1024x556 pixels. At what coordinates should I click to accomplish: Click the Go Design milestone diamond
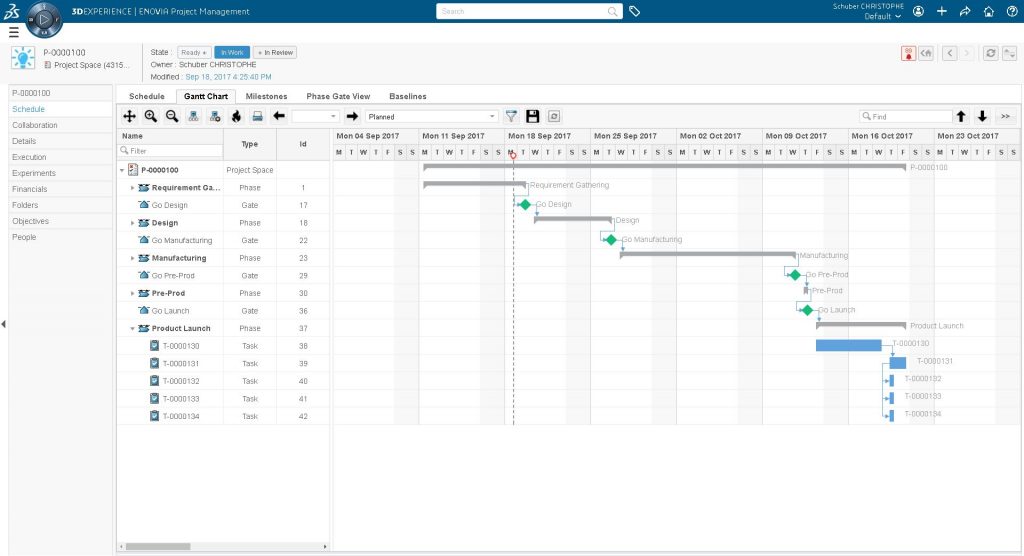[x=525, y=204]
